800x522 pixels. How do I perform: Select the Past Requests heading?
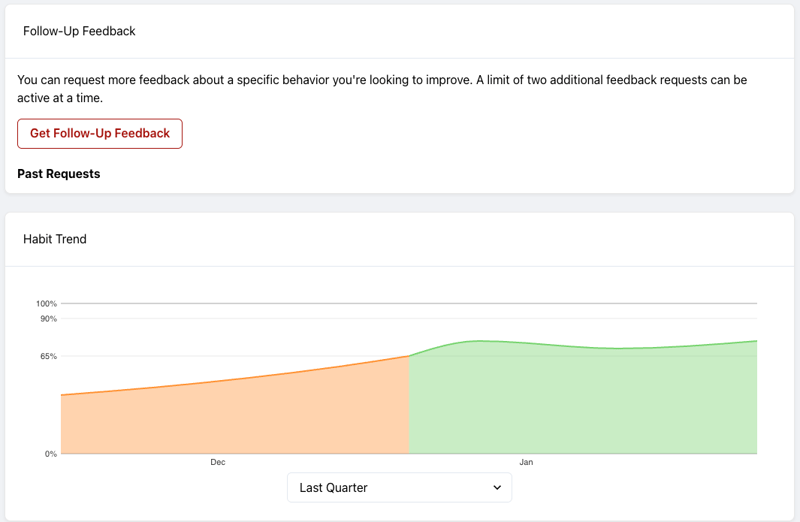59,173
